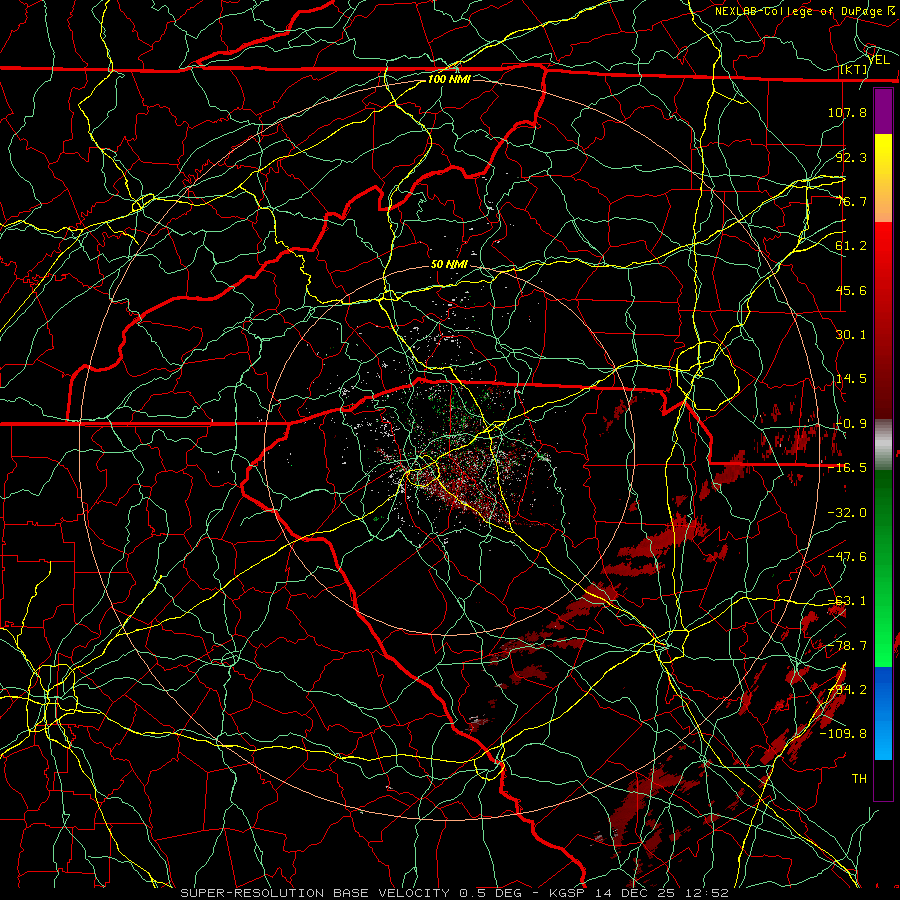The image size is (900, 900).
Task: Pick the green segment of the color bar
Action: coord(883,569)
